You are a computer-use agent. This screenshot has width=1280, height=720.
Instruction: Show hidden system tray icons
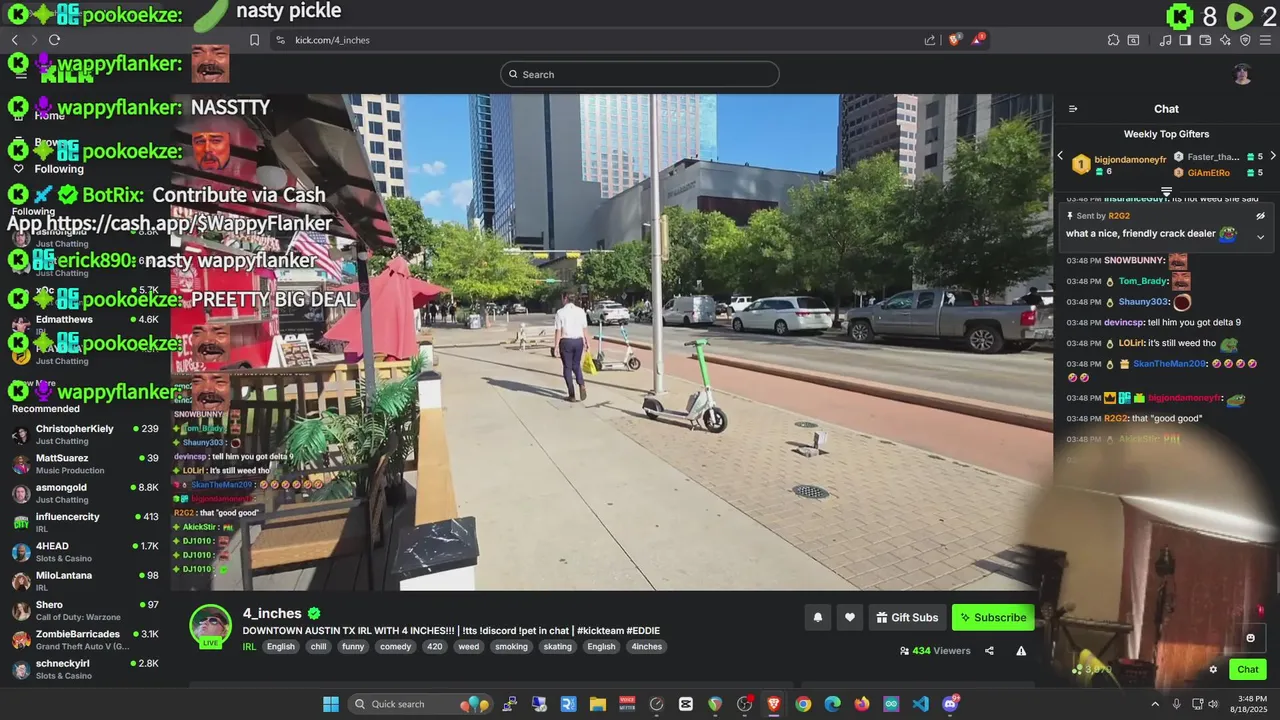tap(1155, 704)
